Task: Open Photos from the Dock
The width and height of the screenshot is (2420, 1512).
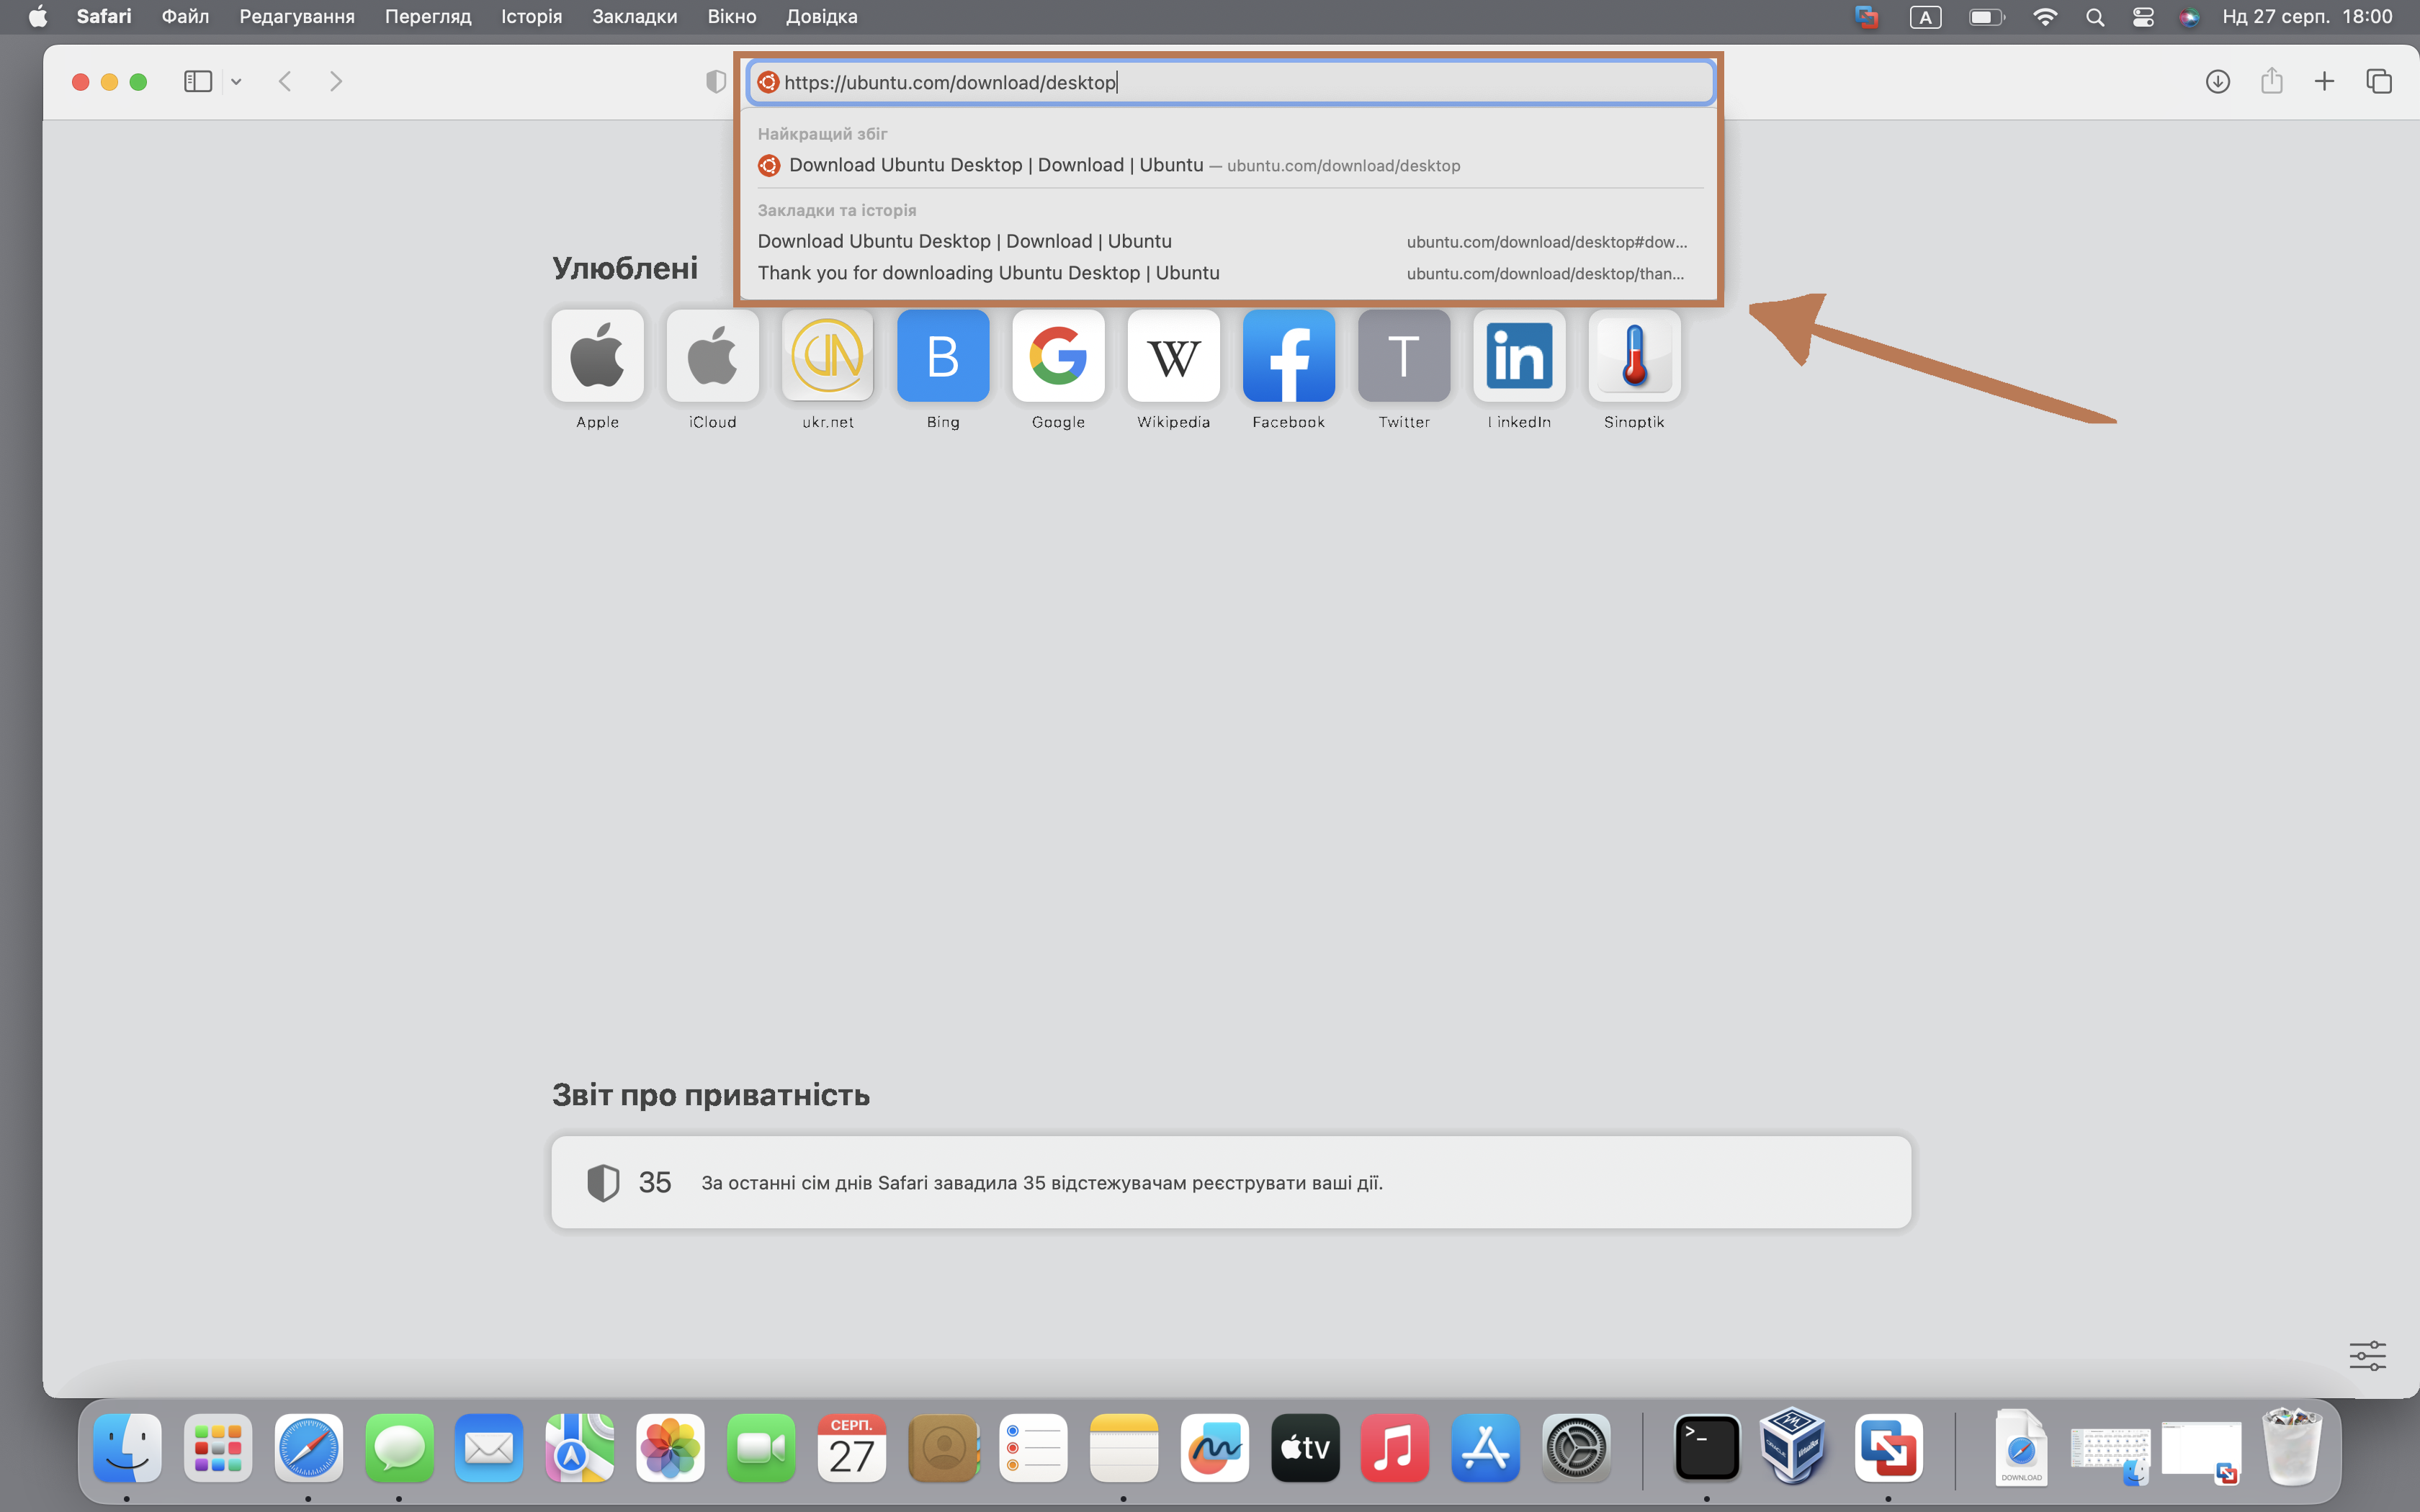Action: (x=670, y=1447)
